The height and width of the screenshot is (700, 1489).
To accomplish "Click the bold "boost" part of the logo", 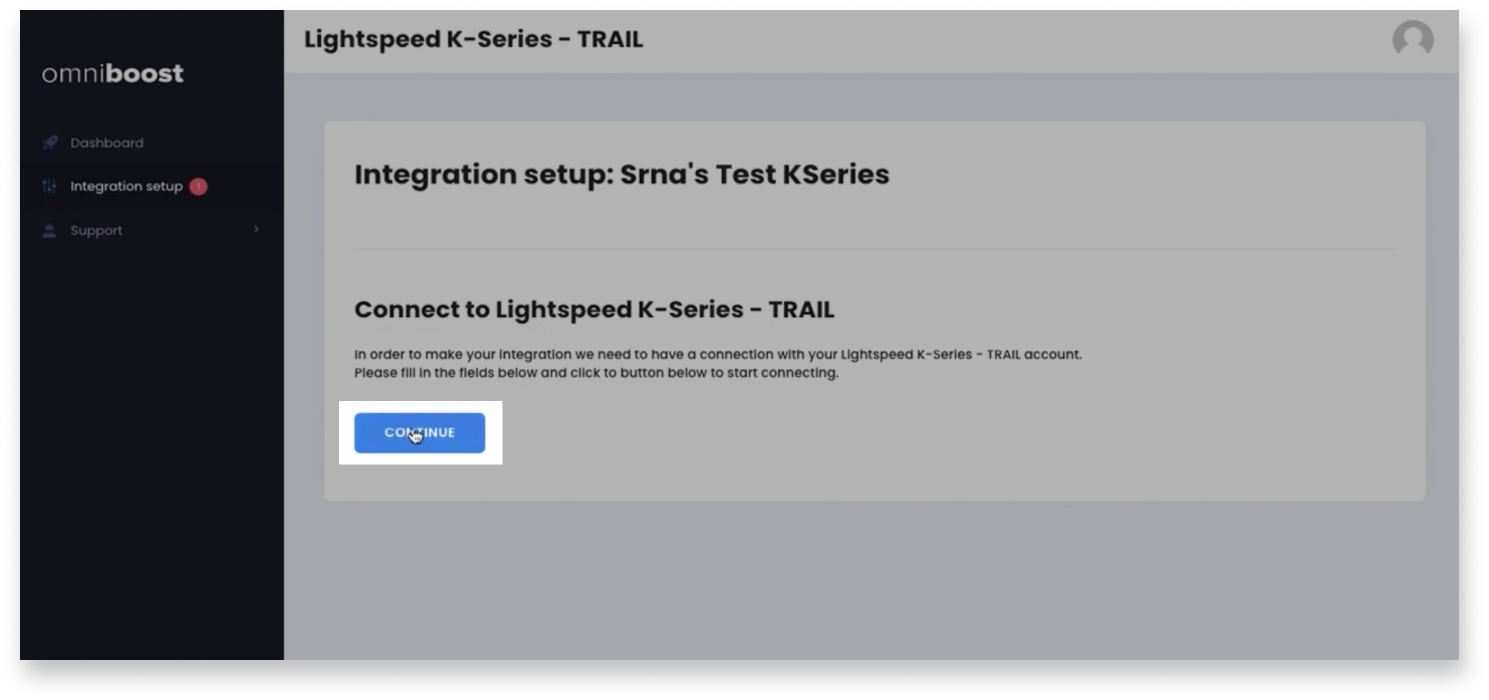I will [x=144, y=74].
